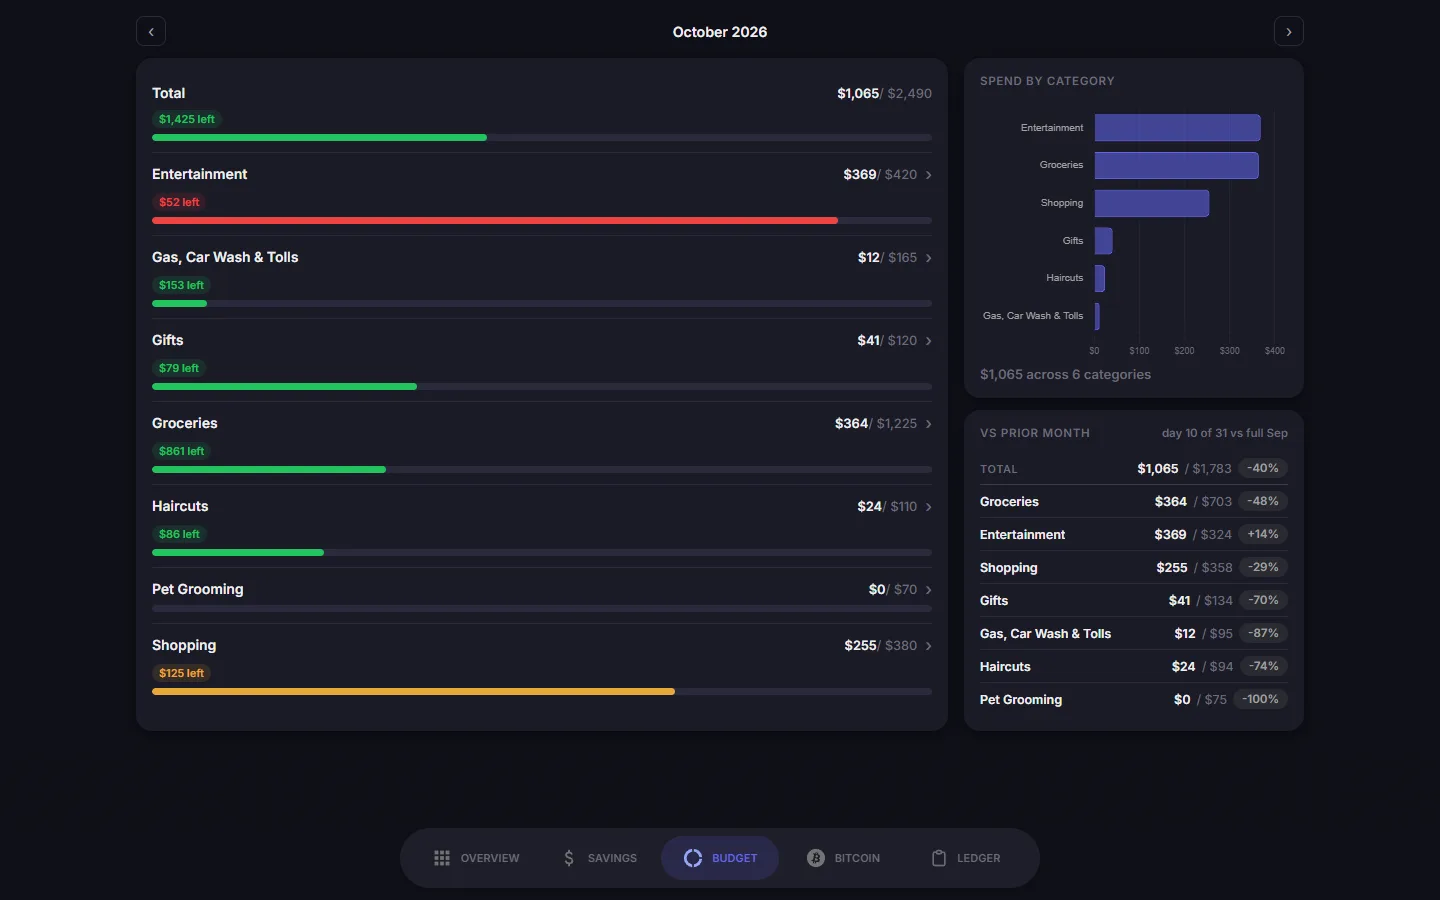Expand Shopping budget row chevron
1440x900 pixels.
[x=929, y=646]
